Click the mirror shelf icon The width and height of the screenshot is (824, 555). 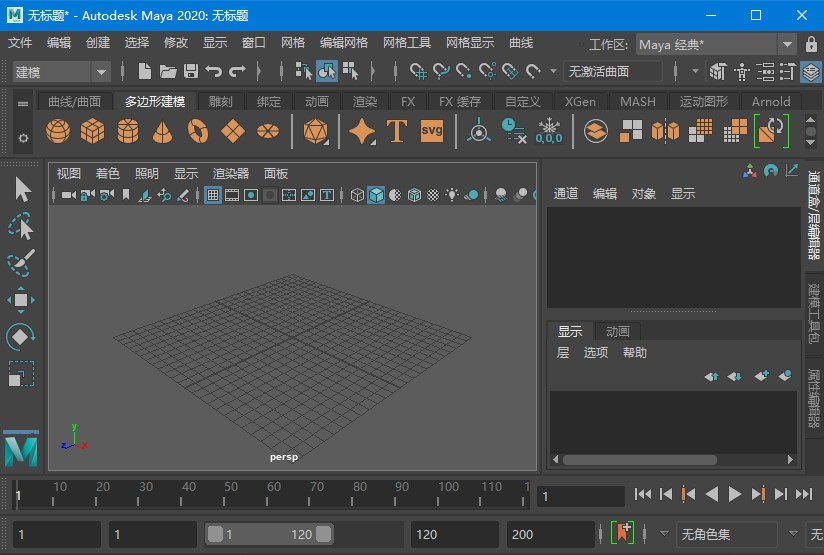(665, 131)
